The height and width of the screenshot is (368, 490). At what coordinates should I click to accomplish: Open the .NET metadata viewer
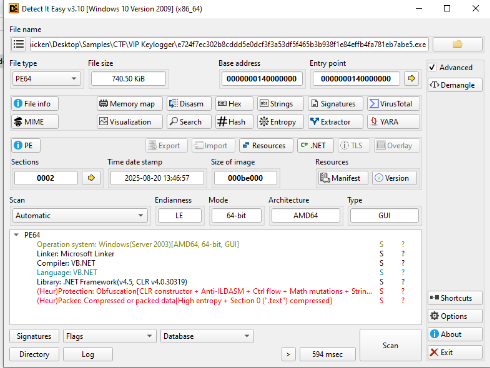[315, 145]
